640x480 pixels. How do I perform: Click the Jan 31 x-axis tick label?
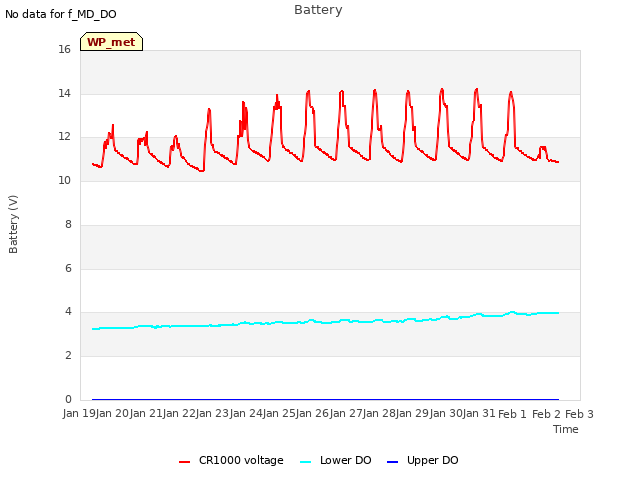click(x=480, y=413)
